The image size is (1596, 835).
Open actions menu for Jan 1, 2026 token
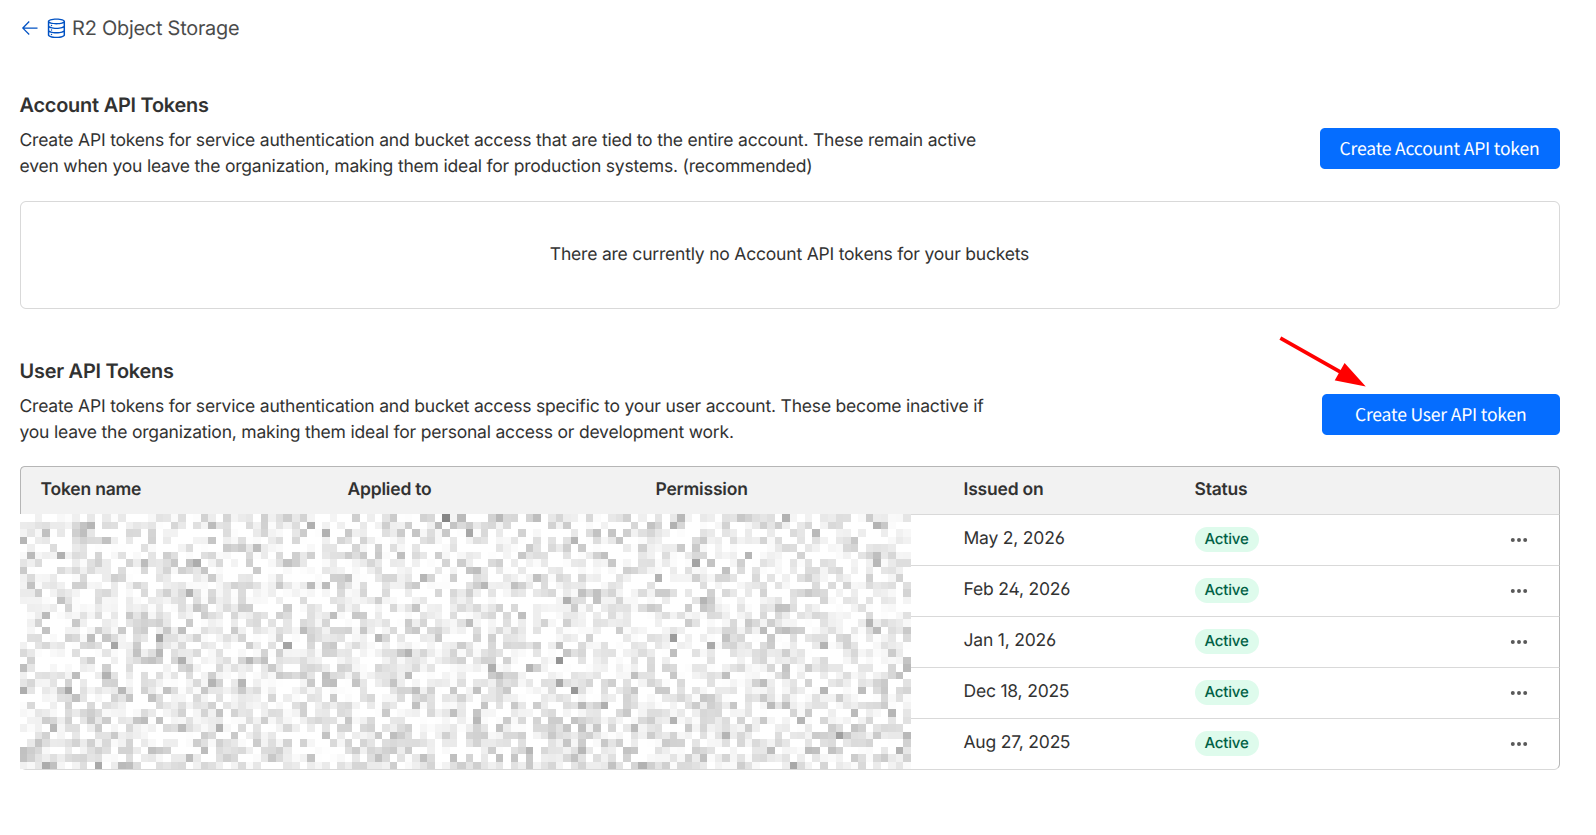tap(1518, 642)
